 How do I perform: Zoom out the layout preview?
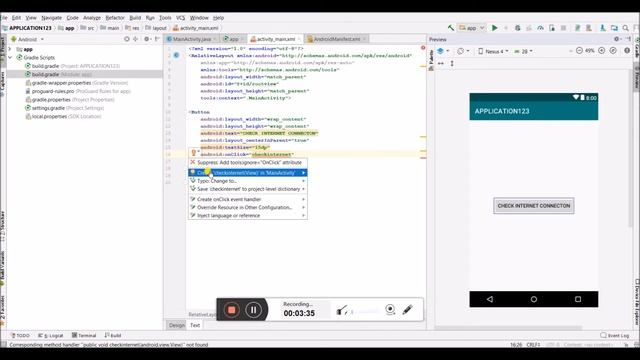pyautogui.click(x=579, y=51)
